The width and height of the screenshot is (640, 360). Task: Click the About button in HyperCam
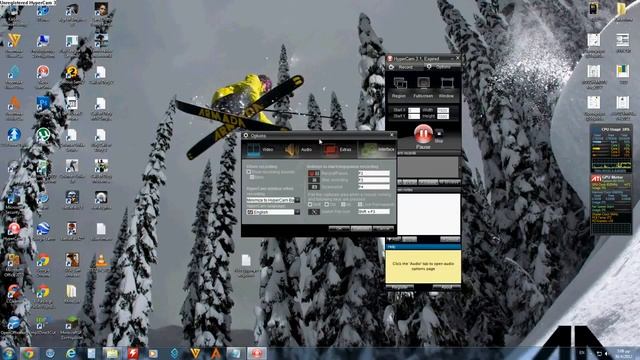click(x=447, y=287)
